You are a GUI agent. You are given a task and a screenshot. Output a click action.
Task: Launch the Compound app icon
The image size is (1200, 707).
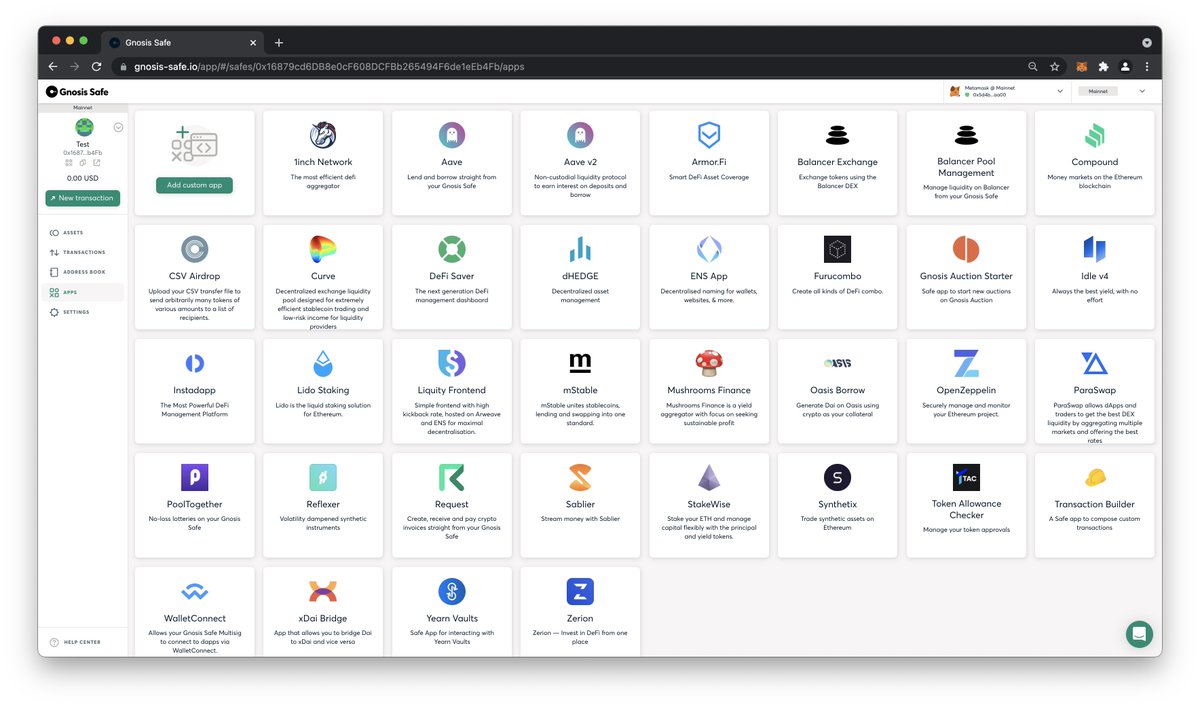(x=1094, y=135)
